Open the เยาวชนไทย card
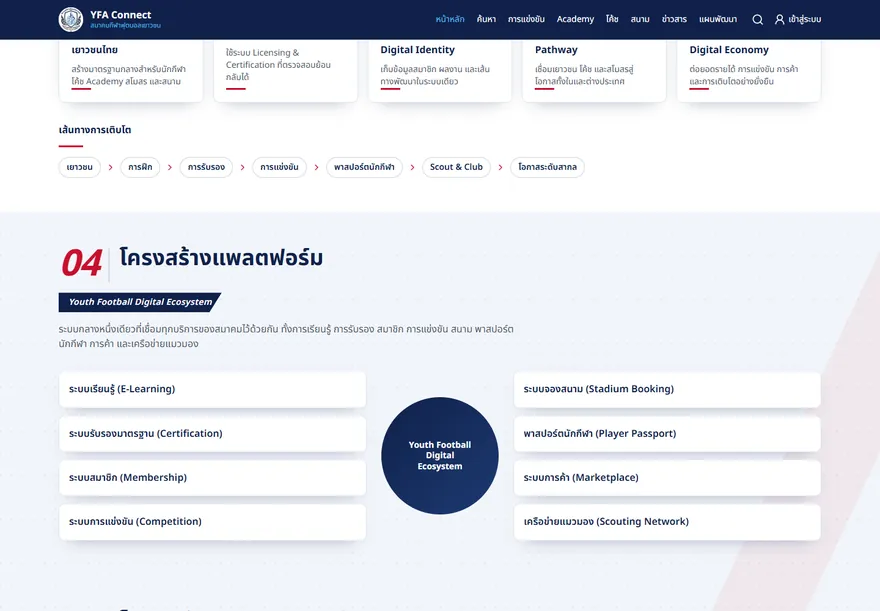The height and width of the screenshot is (611, 880). [x=131, y=70]
